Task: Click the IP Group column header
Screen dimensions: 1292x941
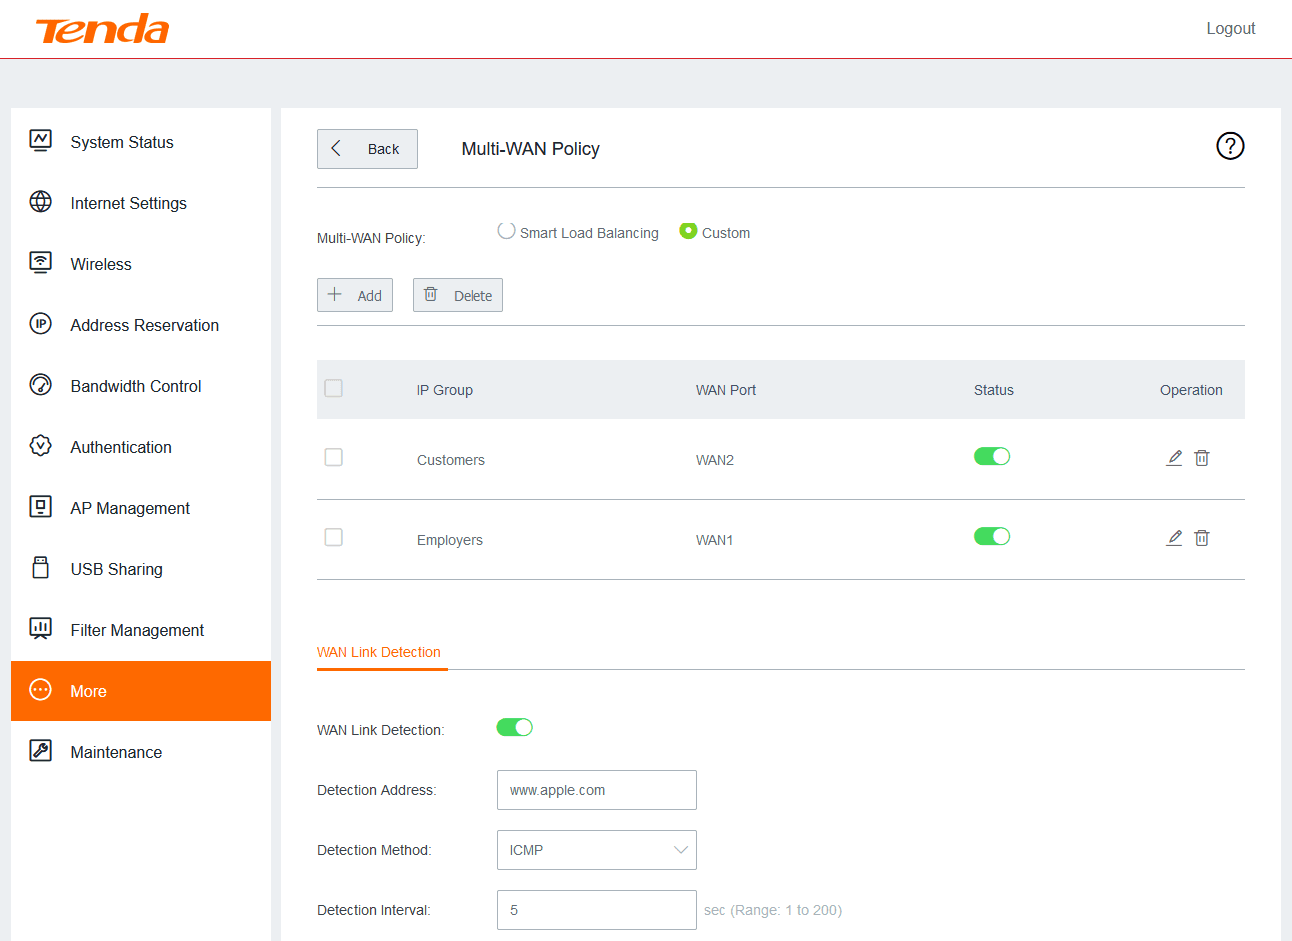Action: point(445,390)
